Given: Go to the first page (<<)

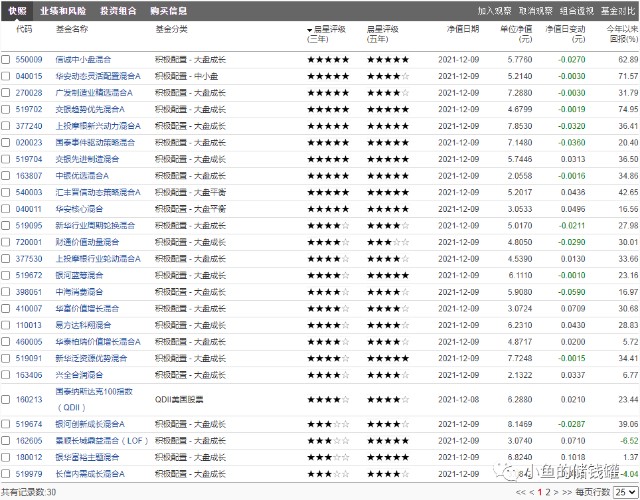Looking at the screenshot, I should pos(520,492).
